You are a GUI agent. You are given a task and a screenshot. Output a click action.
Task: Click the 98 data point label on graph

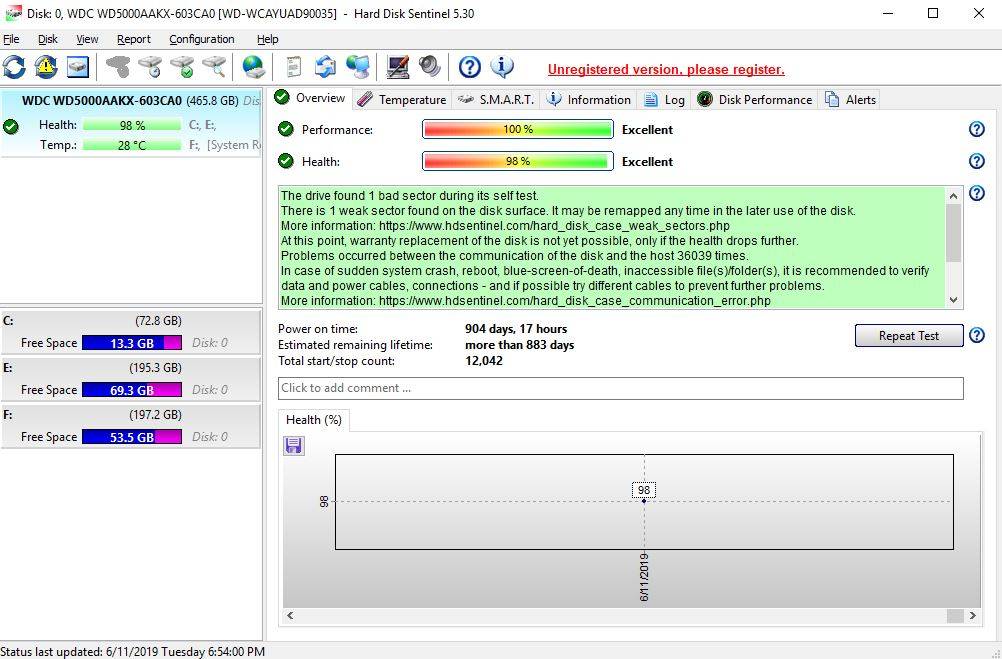coord(644,490)
